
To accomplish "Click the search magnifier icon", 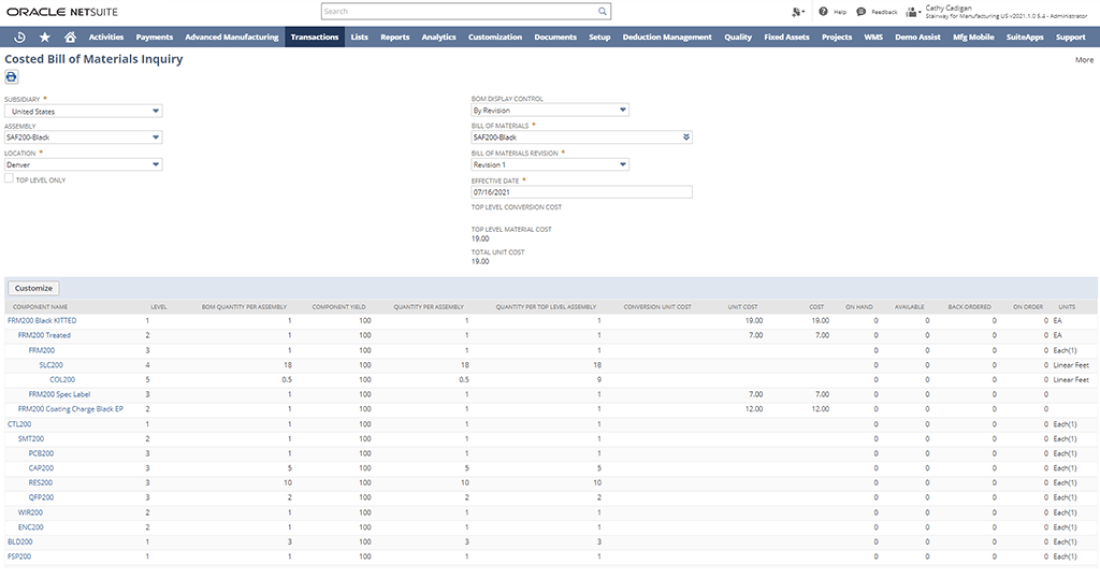I will tap(602, 11).
